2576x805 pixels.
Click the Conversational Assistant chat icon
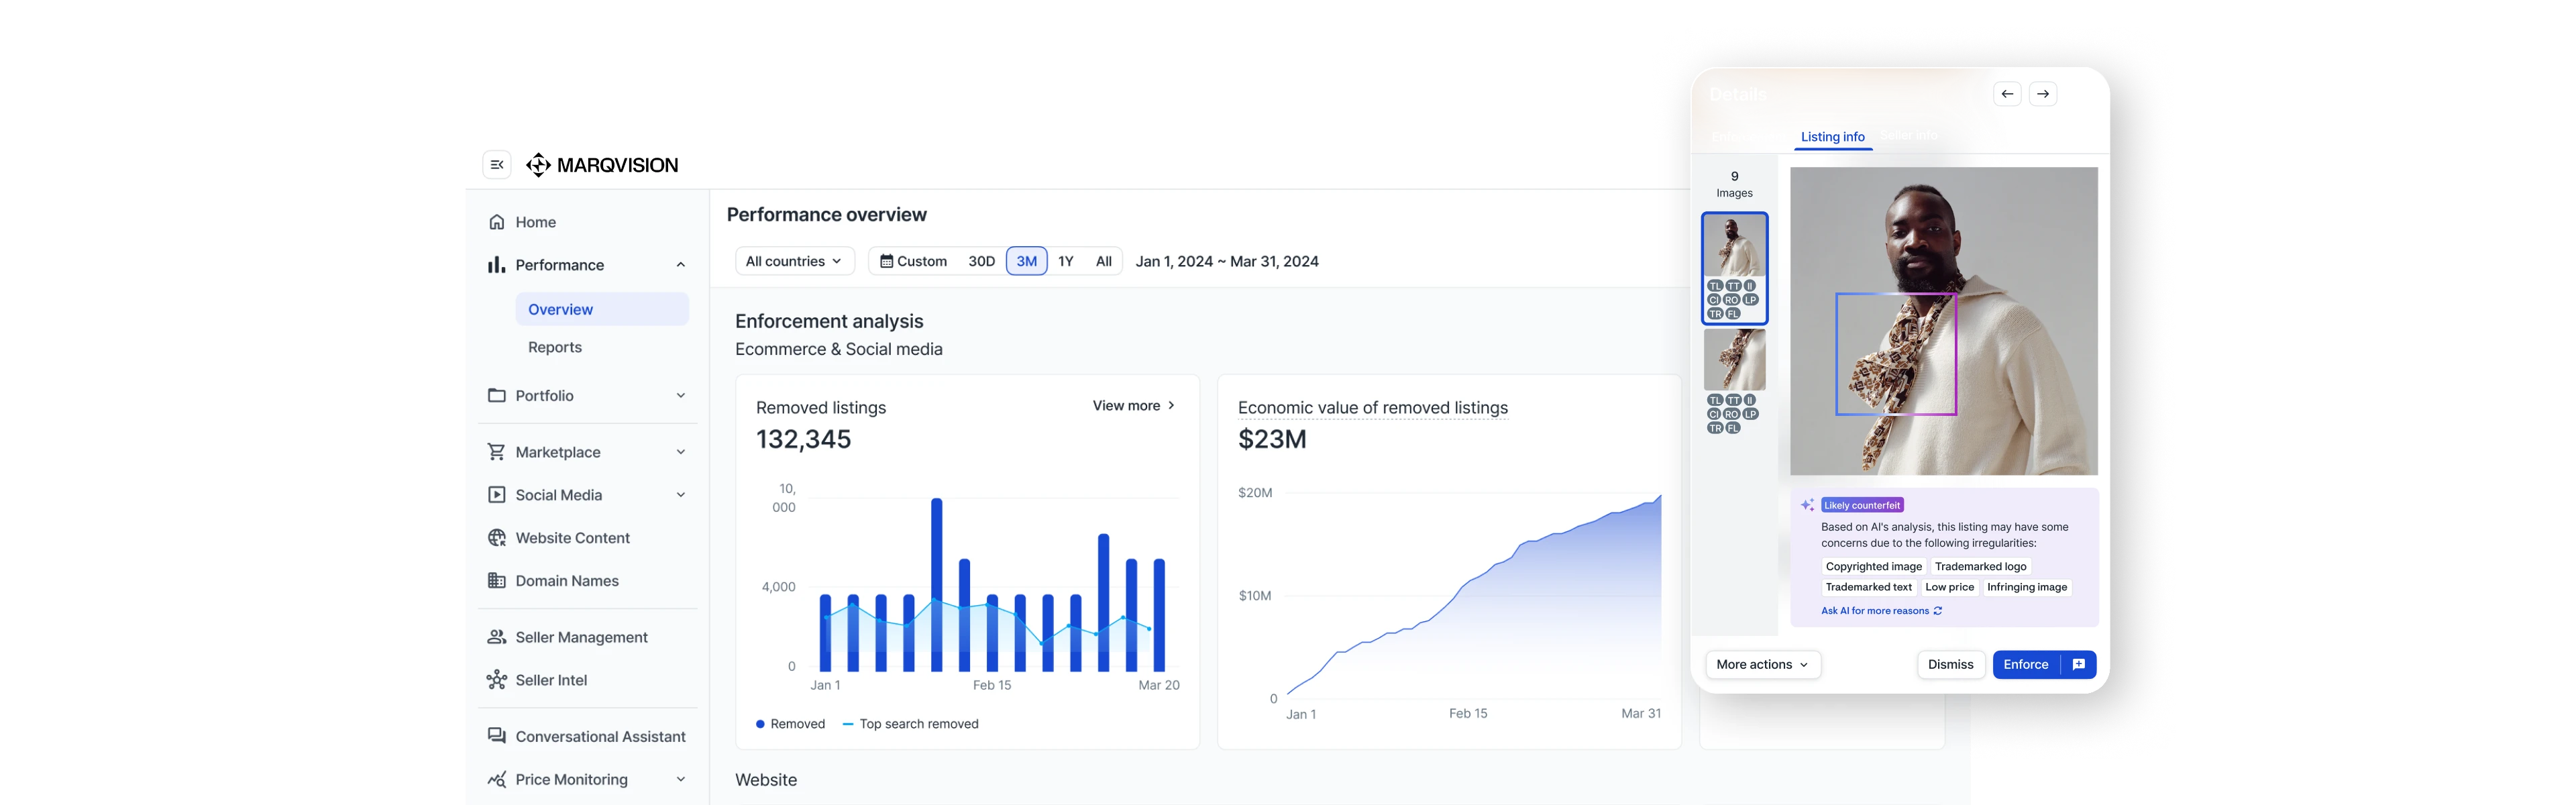496,736
